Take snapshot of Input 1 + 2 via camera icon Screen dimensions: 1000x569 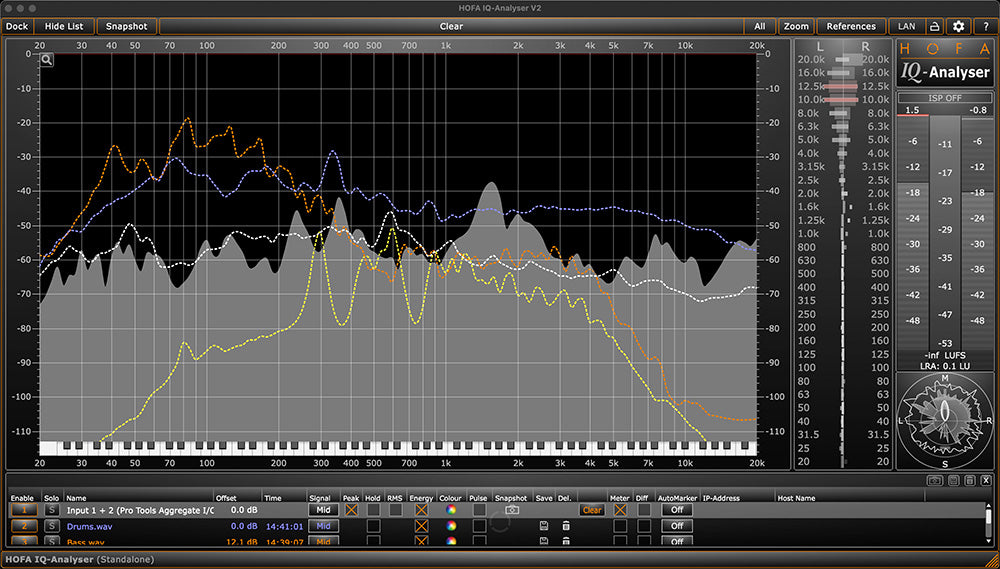[x=511, y=510]
